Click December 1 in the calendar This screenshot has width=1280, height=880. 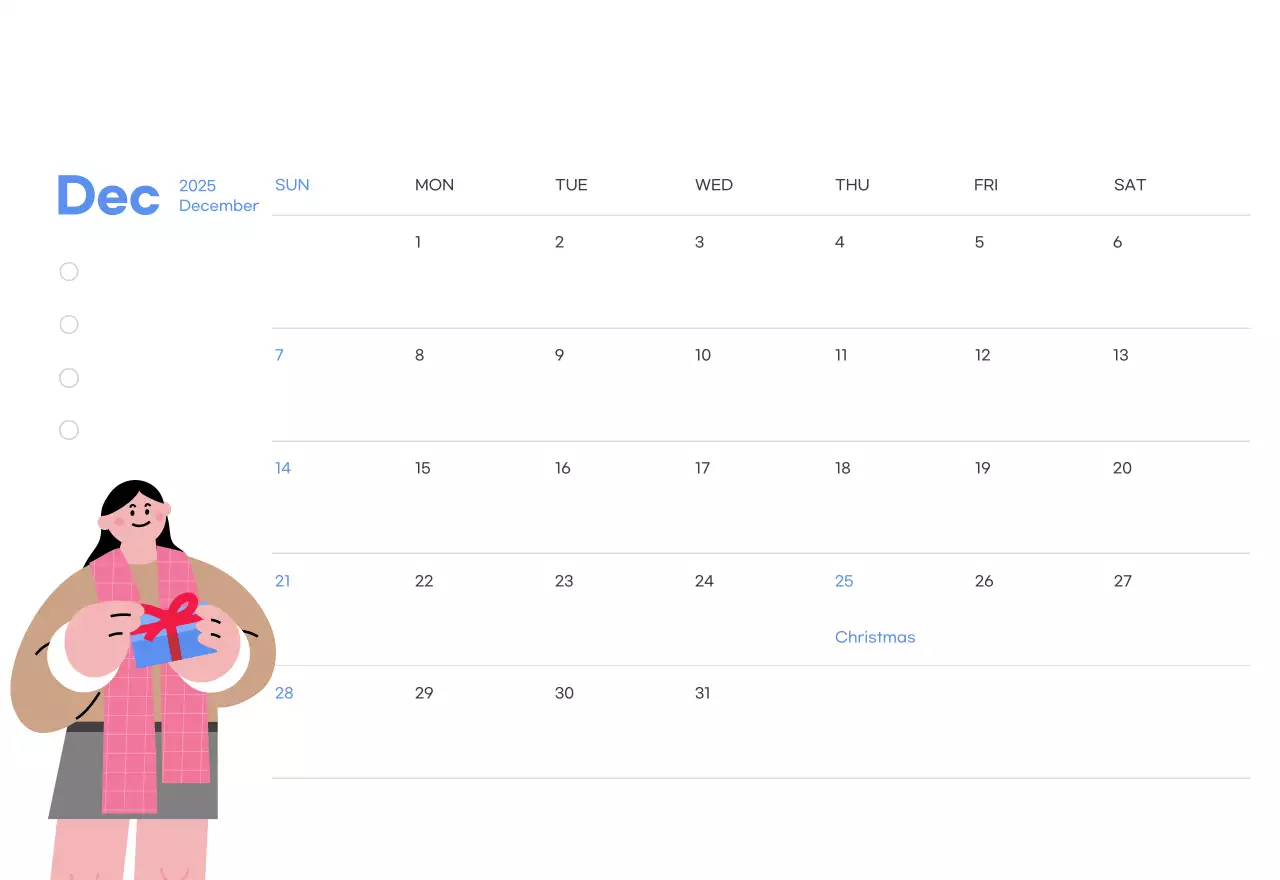418,242
